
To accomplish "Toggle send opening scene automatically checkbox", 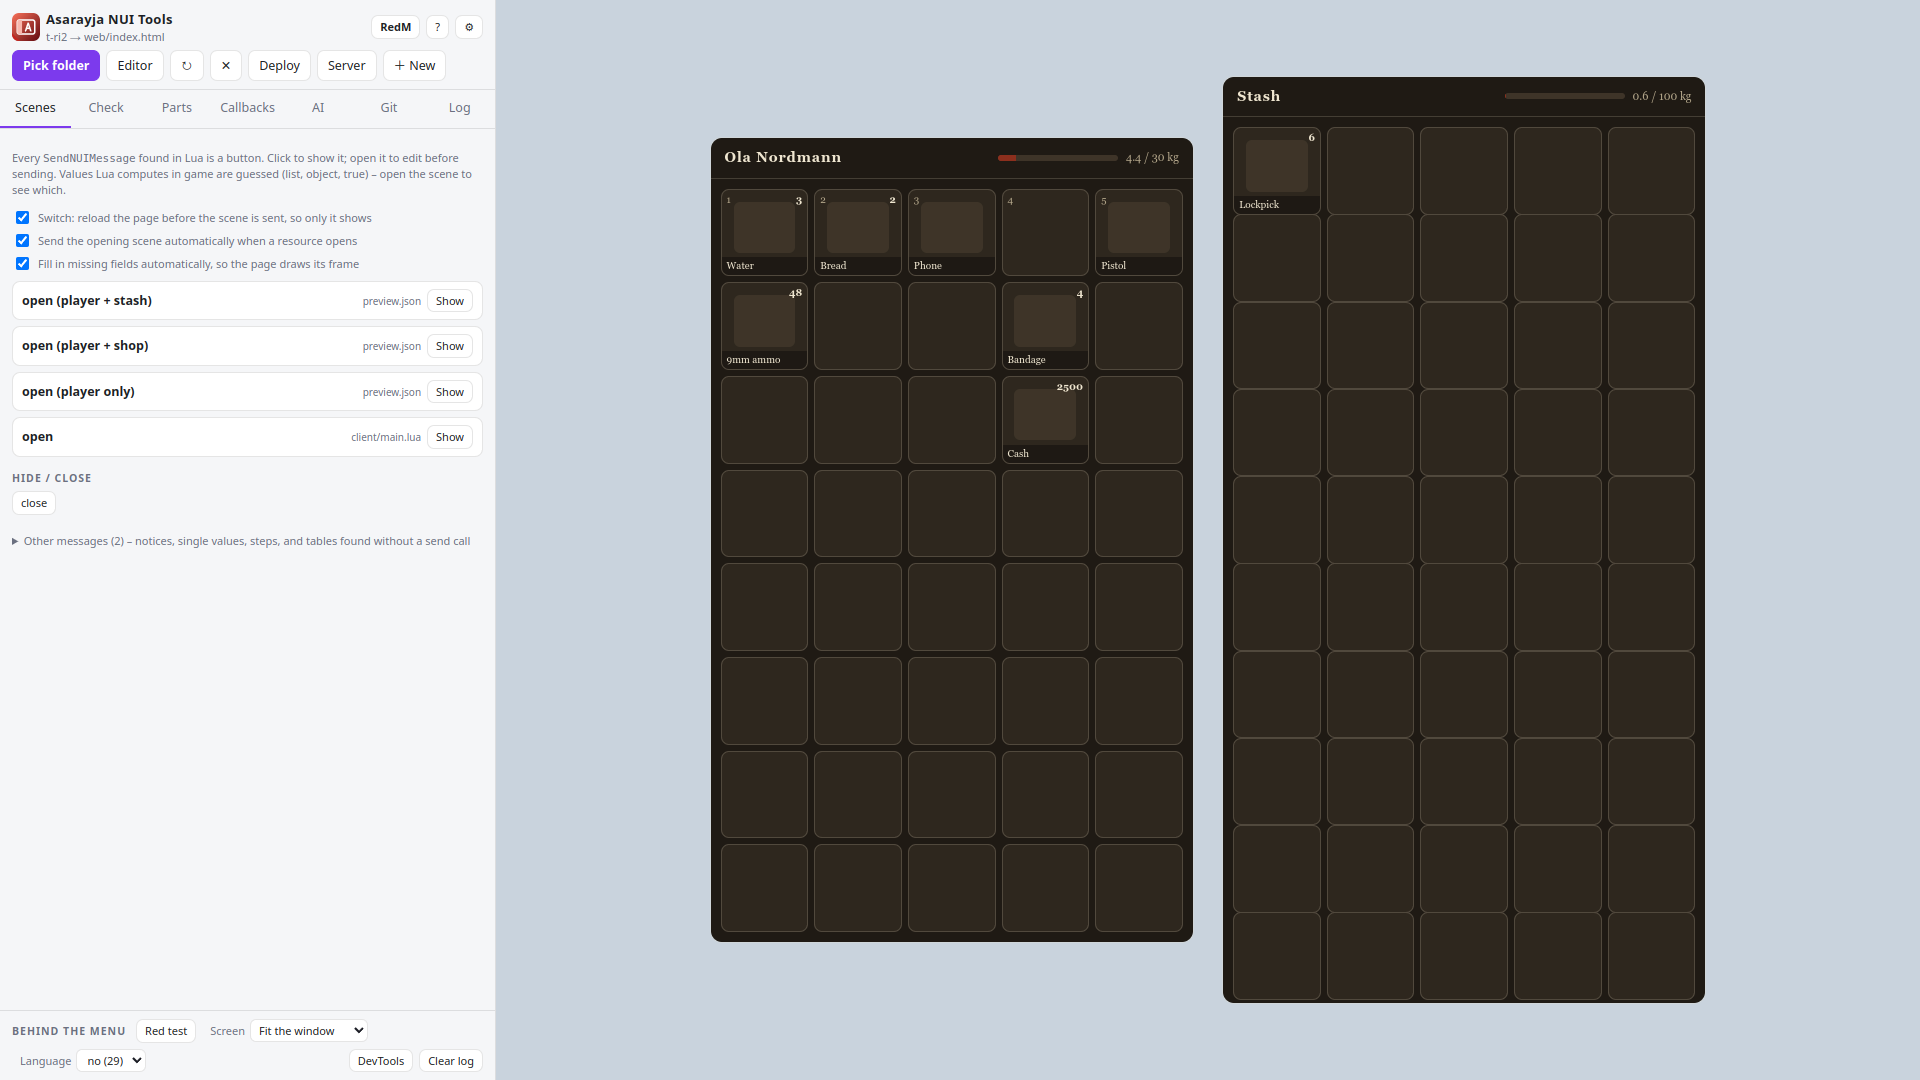I will pyautogui.click(x=22, y=240).
